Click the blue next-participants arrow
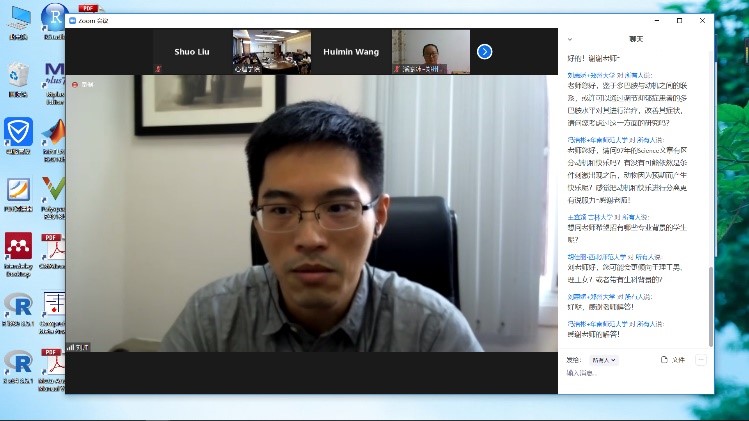This screenshot has height=421, width=749. pyautogui.click(x=485, y=51)
